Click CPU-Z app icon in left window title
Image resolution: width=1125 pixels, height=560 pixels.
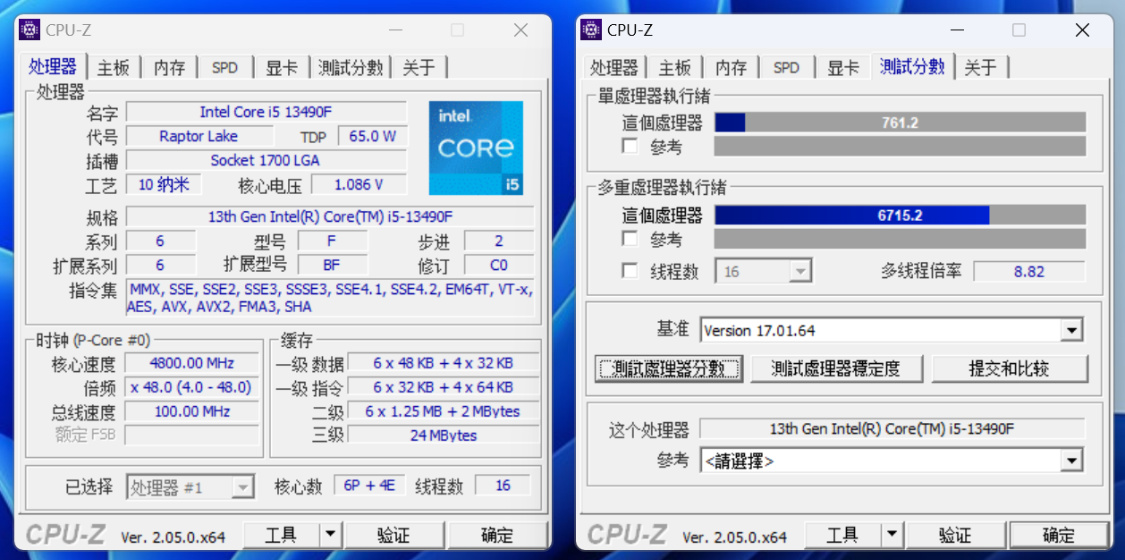29,30
